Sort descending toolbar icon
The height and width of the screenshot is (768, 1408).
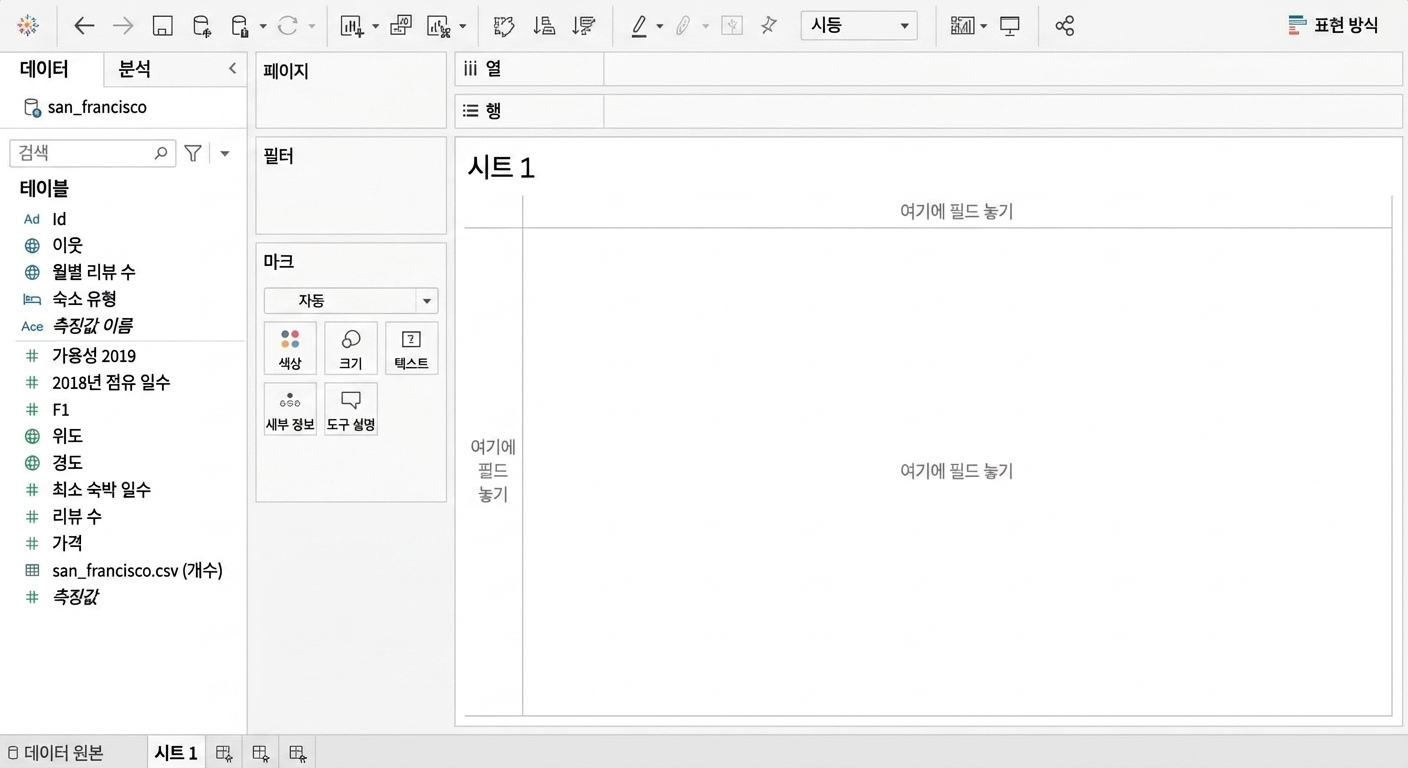pyautogui.click(x=584, y=26)
